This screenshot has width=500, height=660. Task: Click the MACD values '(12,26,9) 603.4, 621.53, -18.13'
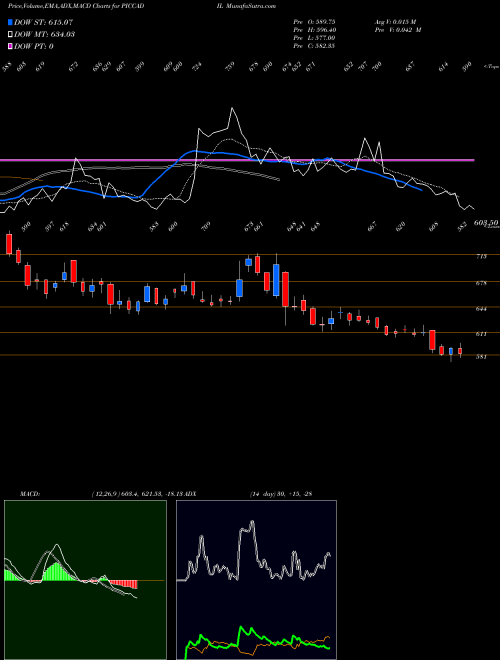pyautogui.click(x=137, y=494)
